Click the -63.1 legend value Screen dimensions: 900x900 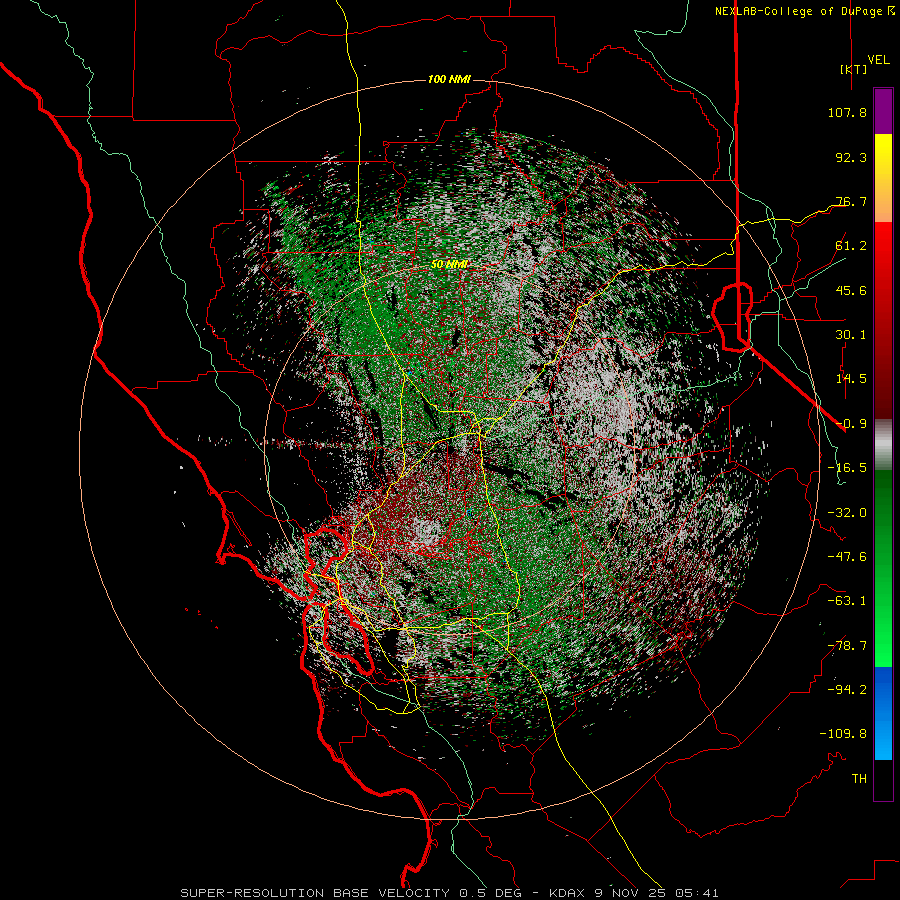pyautogui.click(x=847, y=601)
